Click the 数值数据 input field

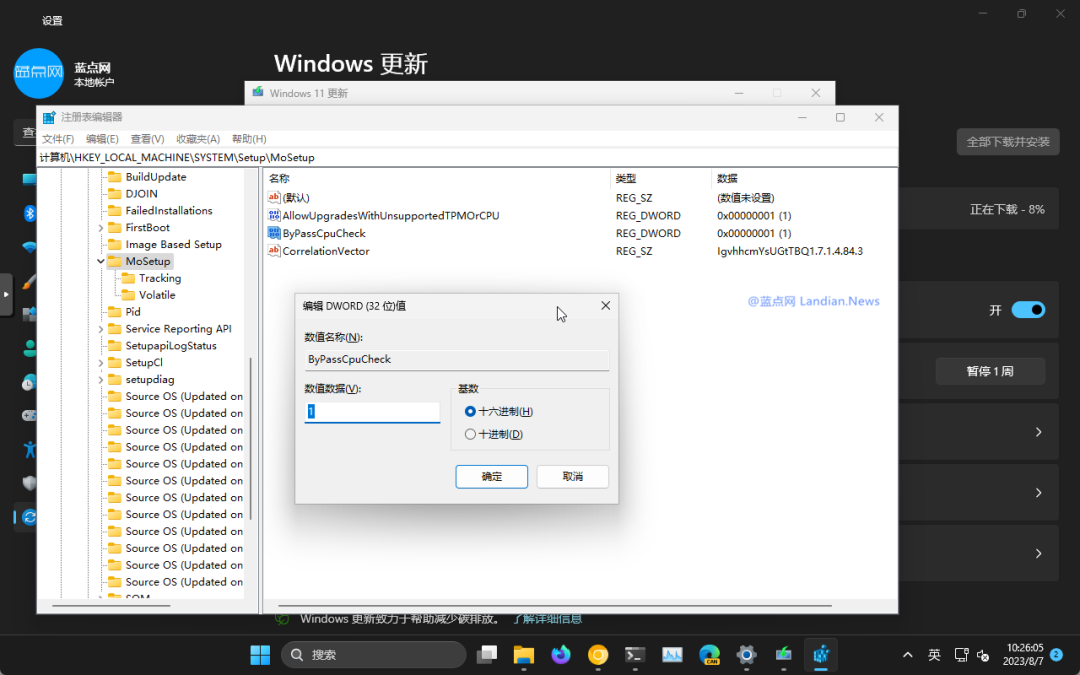(x=372, y=412)
